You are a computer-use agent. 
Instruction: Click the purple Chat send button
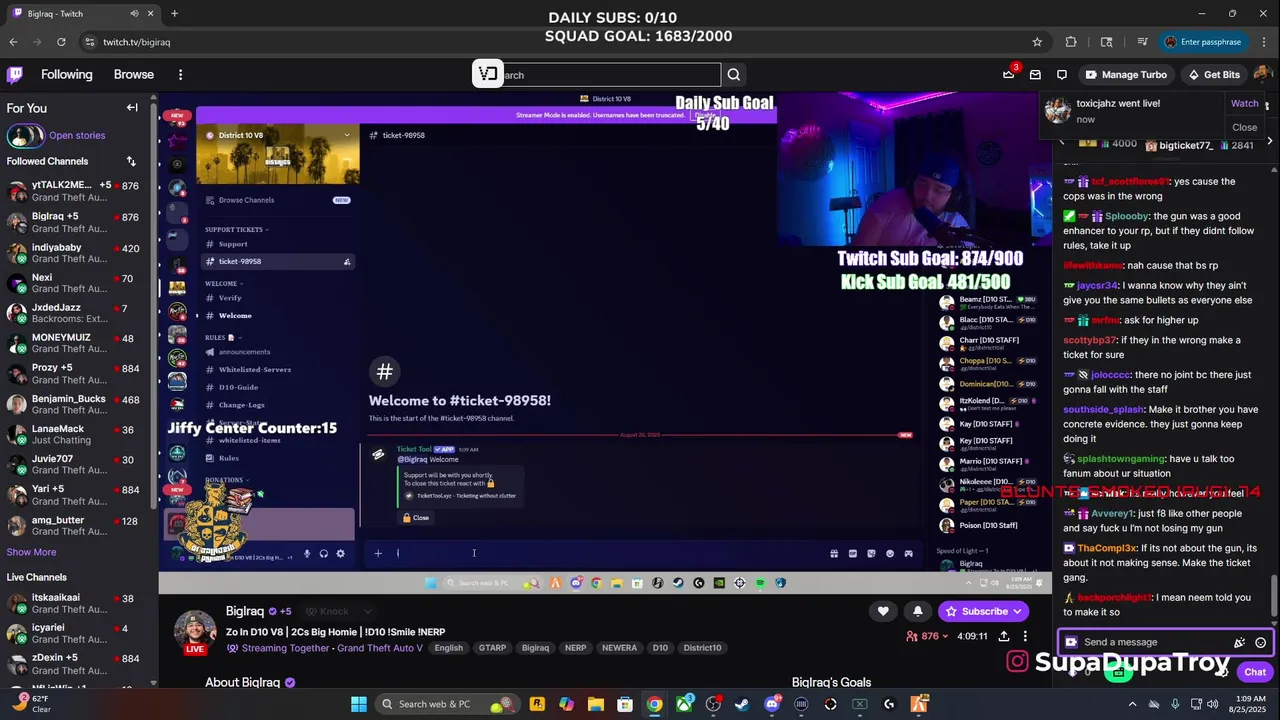[x=1255, y=672]
